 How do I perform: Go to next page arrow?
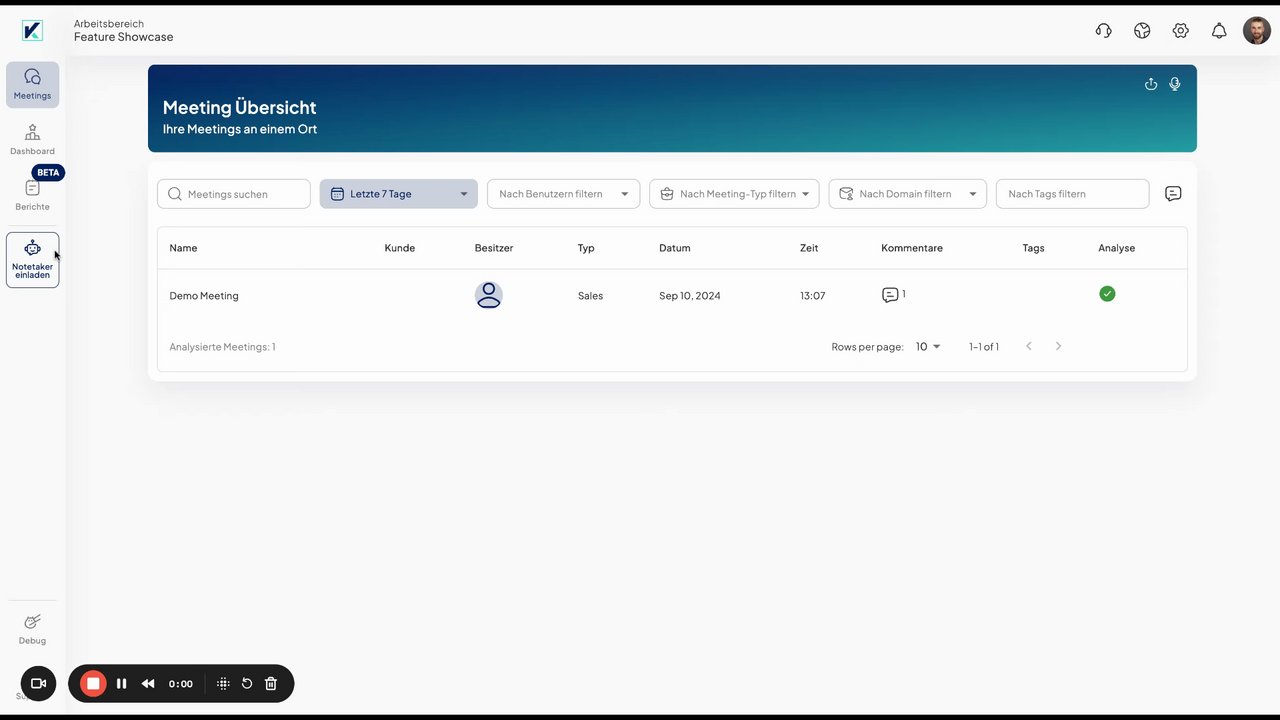tap(1058, 346)
